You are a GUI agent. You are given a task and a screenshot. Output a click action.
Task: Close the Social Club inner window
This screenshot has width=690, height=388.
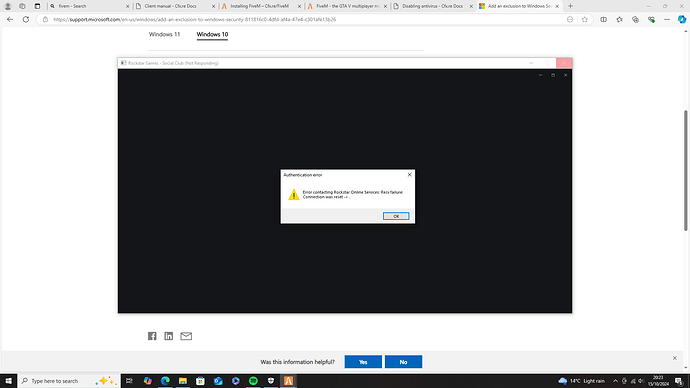point(565,75)
